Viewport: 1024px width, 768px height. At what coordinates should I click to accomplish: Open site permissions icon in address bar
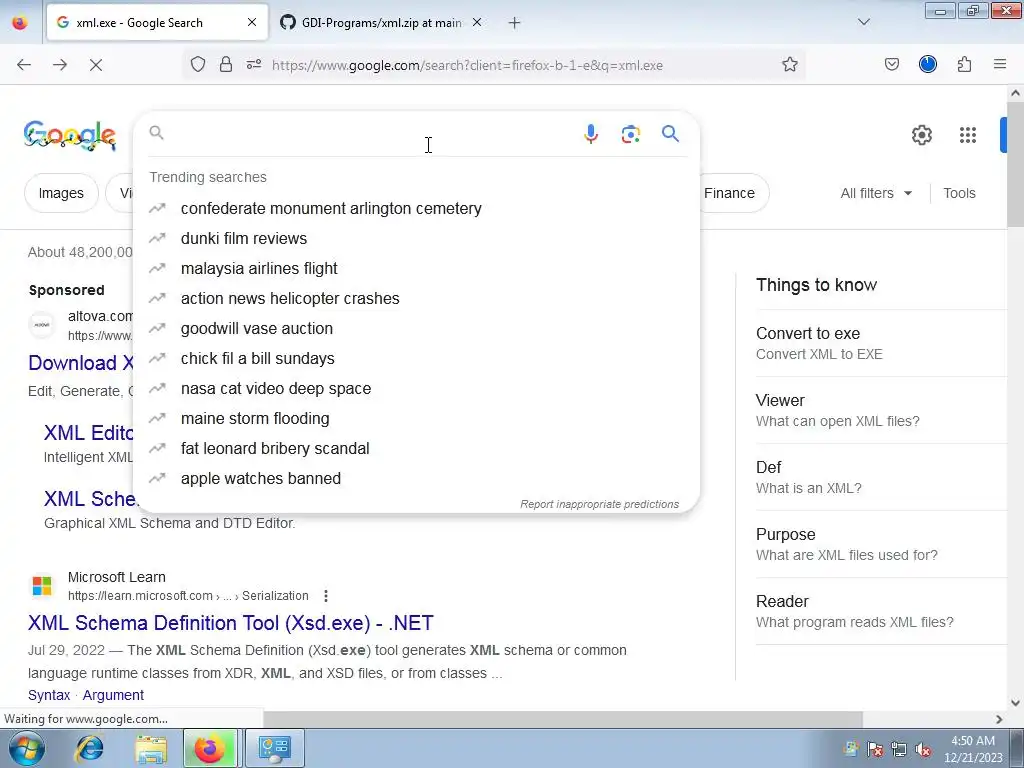click(x=254, y=65)
